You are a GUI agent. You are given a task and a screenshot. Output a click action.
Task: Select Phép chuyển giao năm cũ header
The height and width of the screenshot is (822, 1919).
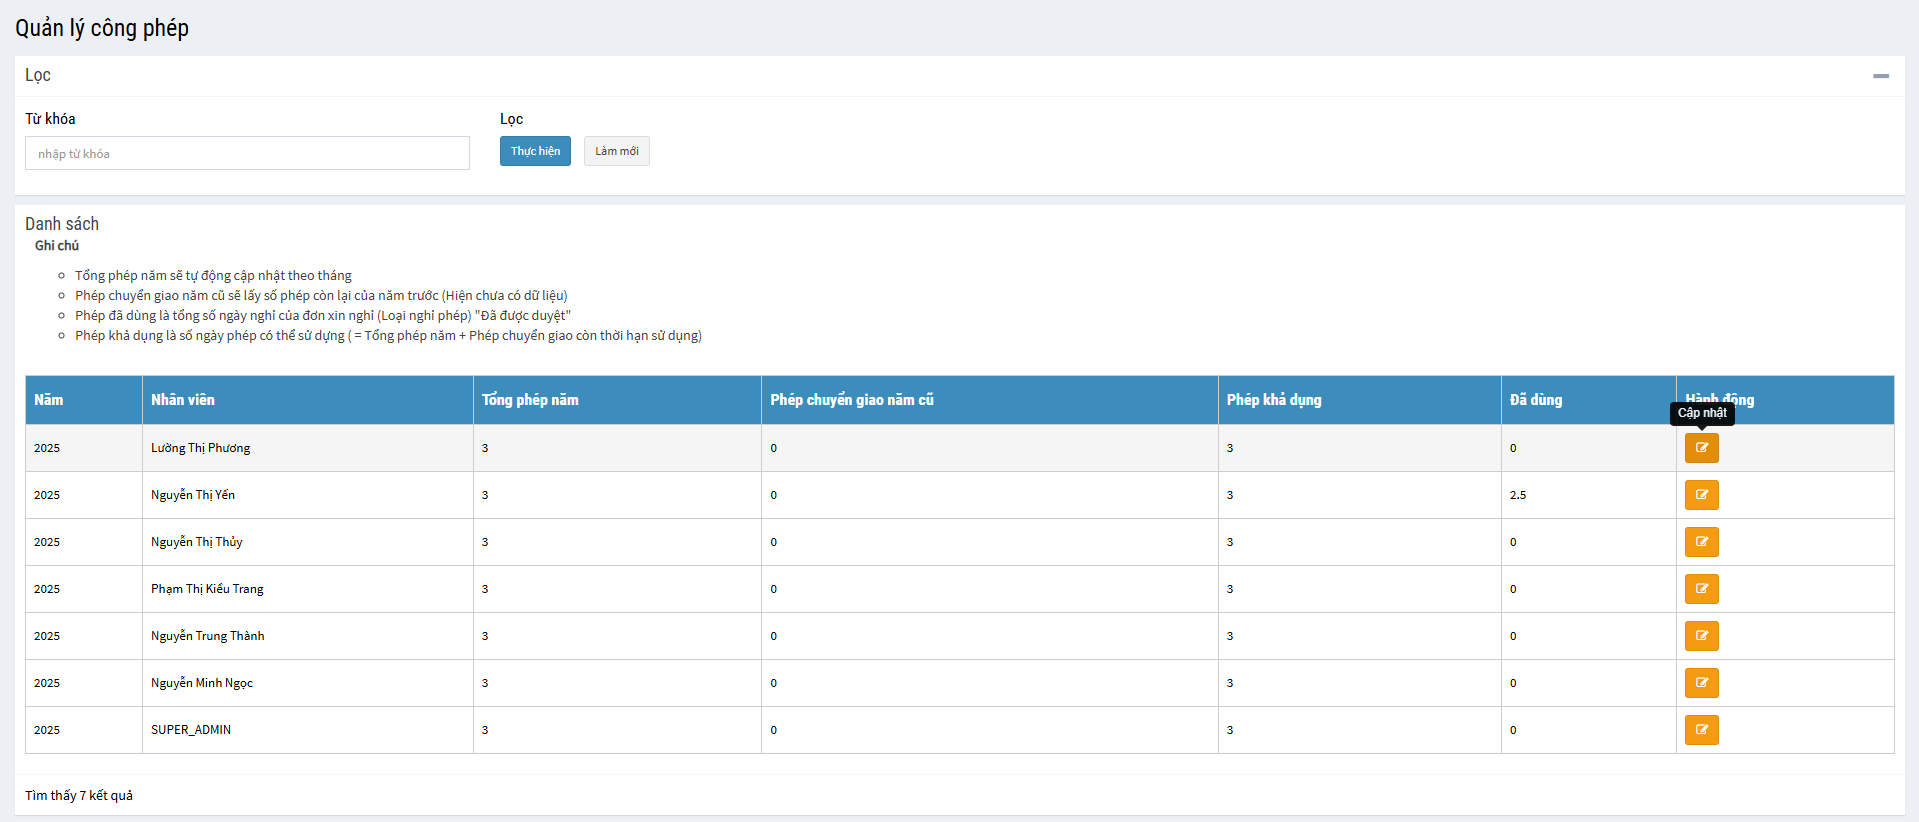851,400
